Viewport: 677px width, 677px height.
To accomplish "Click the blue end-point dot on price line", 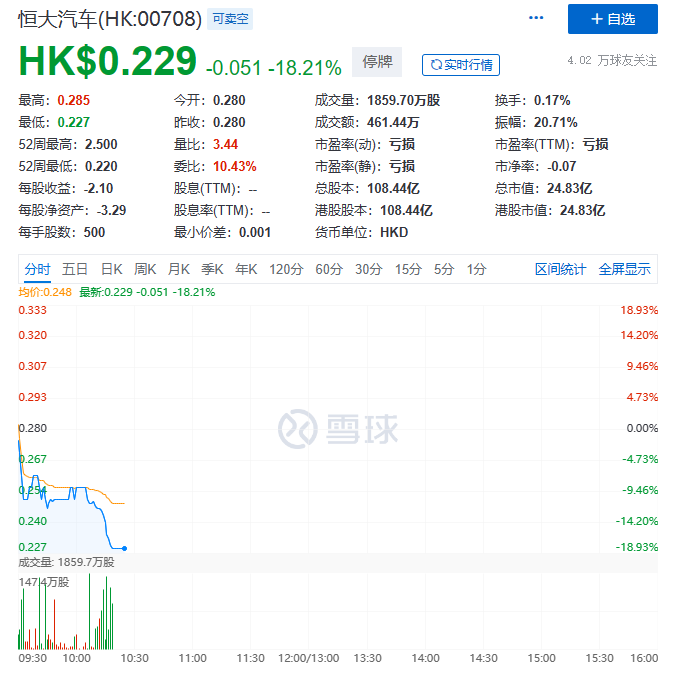I will 124,548.
